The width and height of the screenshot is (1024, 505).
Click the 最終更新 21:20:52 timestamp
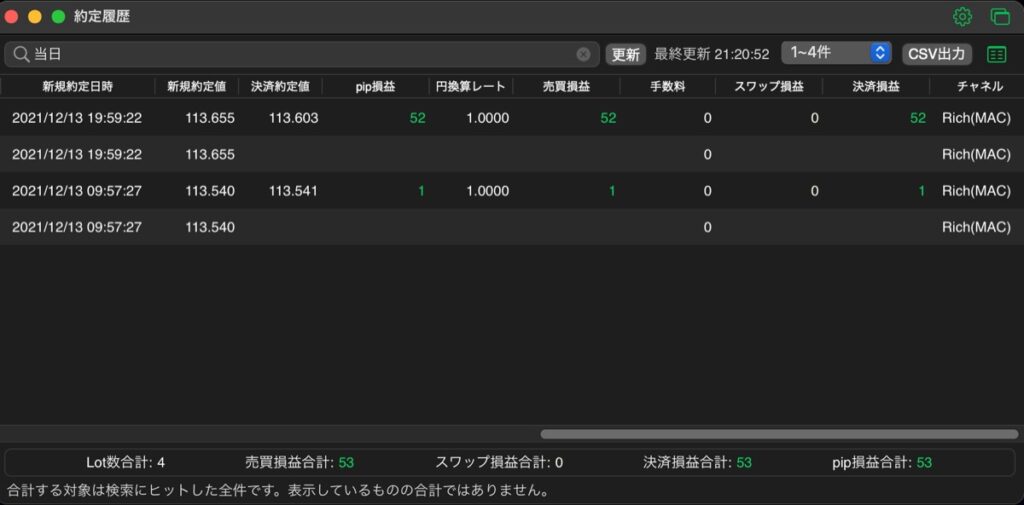pyautogui.click(x=712, y=54)
